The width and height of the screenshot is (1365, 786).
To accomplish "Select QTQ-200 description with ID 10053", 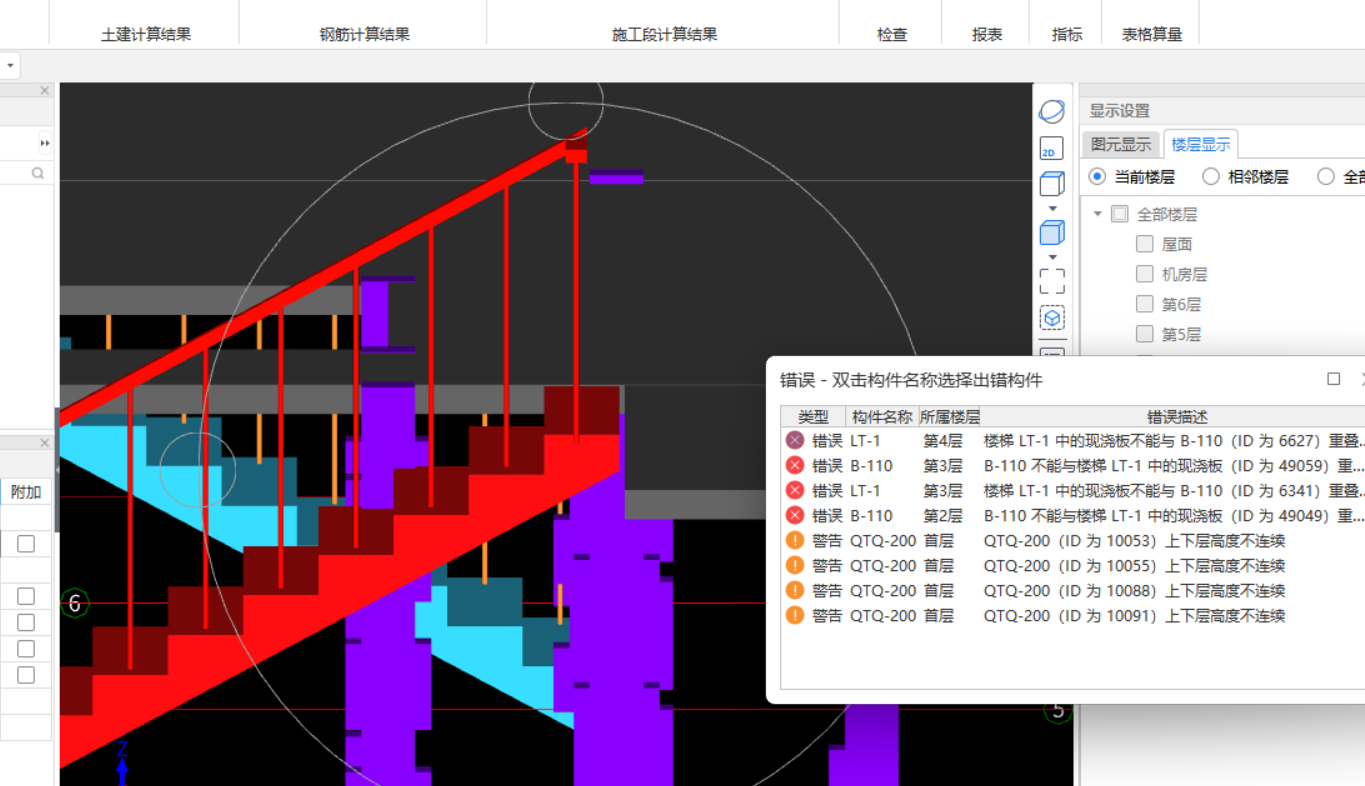I will pos(1134,540).
